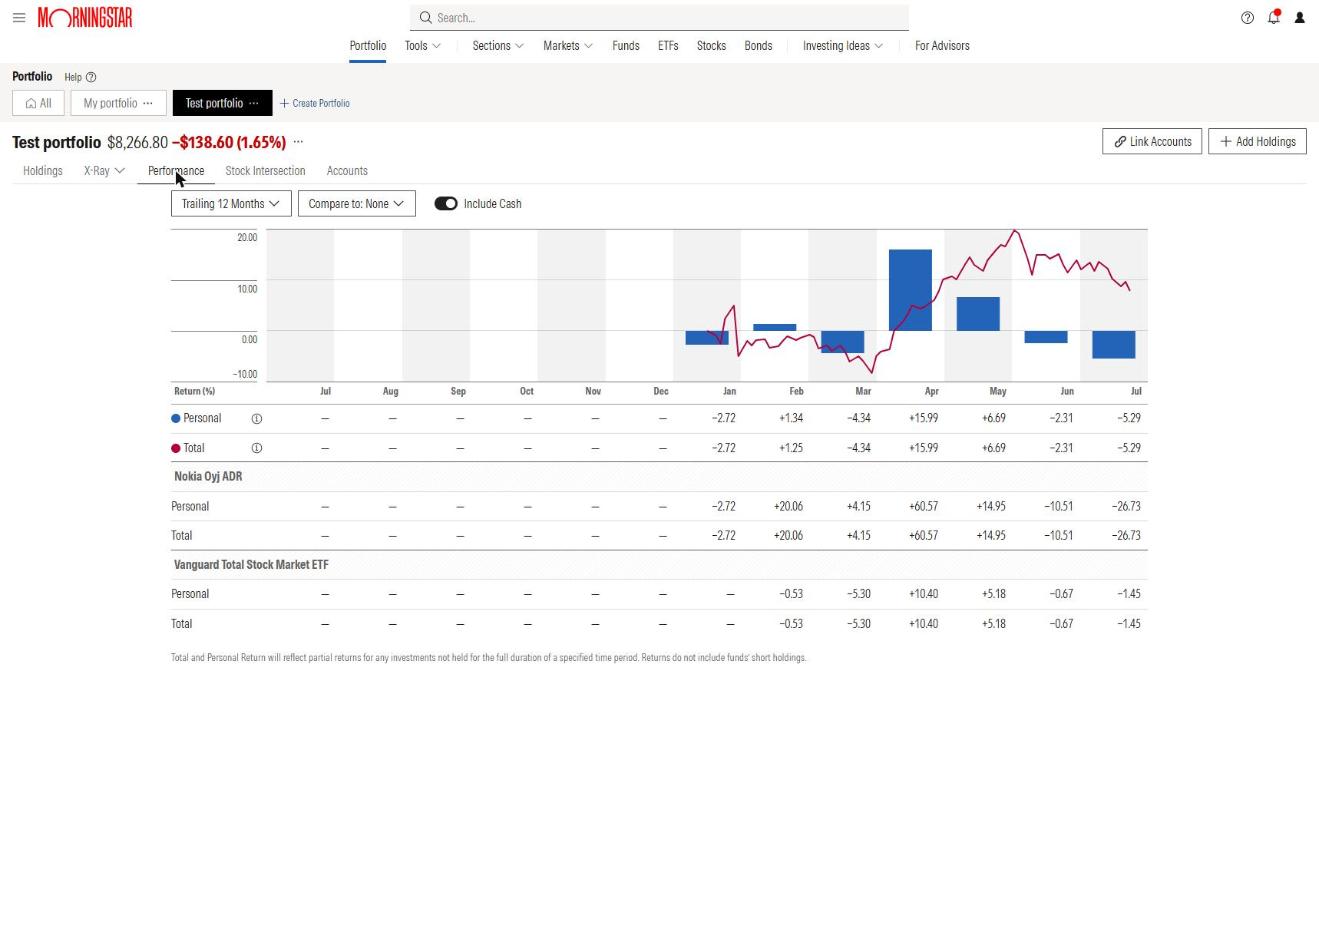The width and height of the screenshot is (1319, 932).
Task: Open Trailing 12 Months period dropdown
Action: (231, 204)
